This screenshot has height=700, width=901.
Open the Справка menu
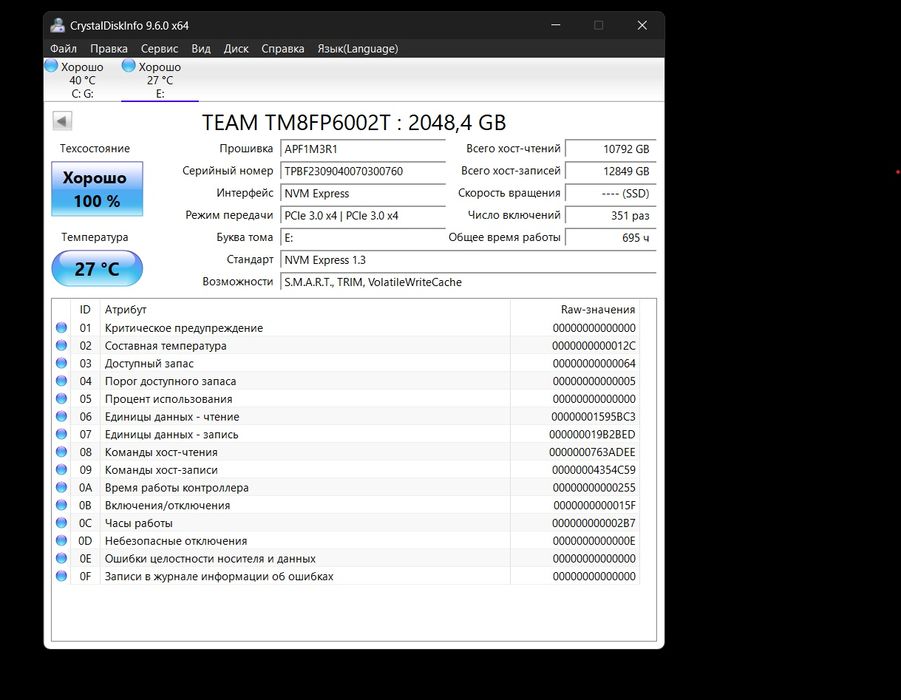pyautogui.click(x=283, y=49)
